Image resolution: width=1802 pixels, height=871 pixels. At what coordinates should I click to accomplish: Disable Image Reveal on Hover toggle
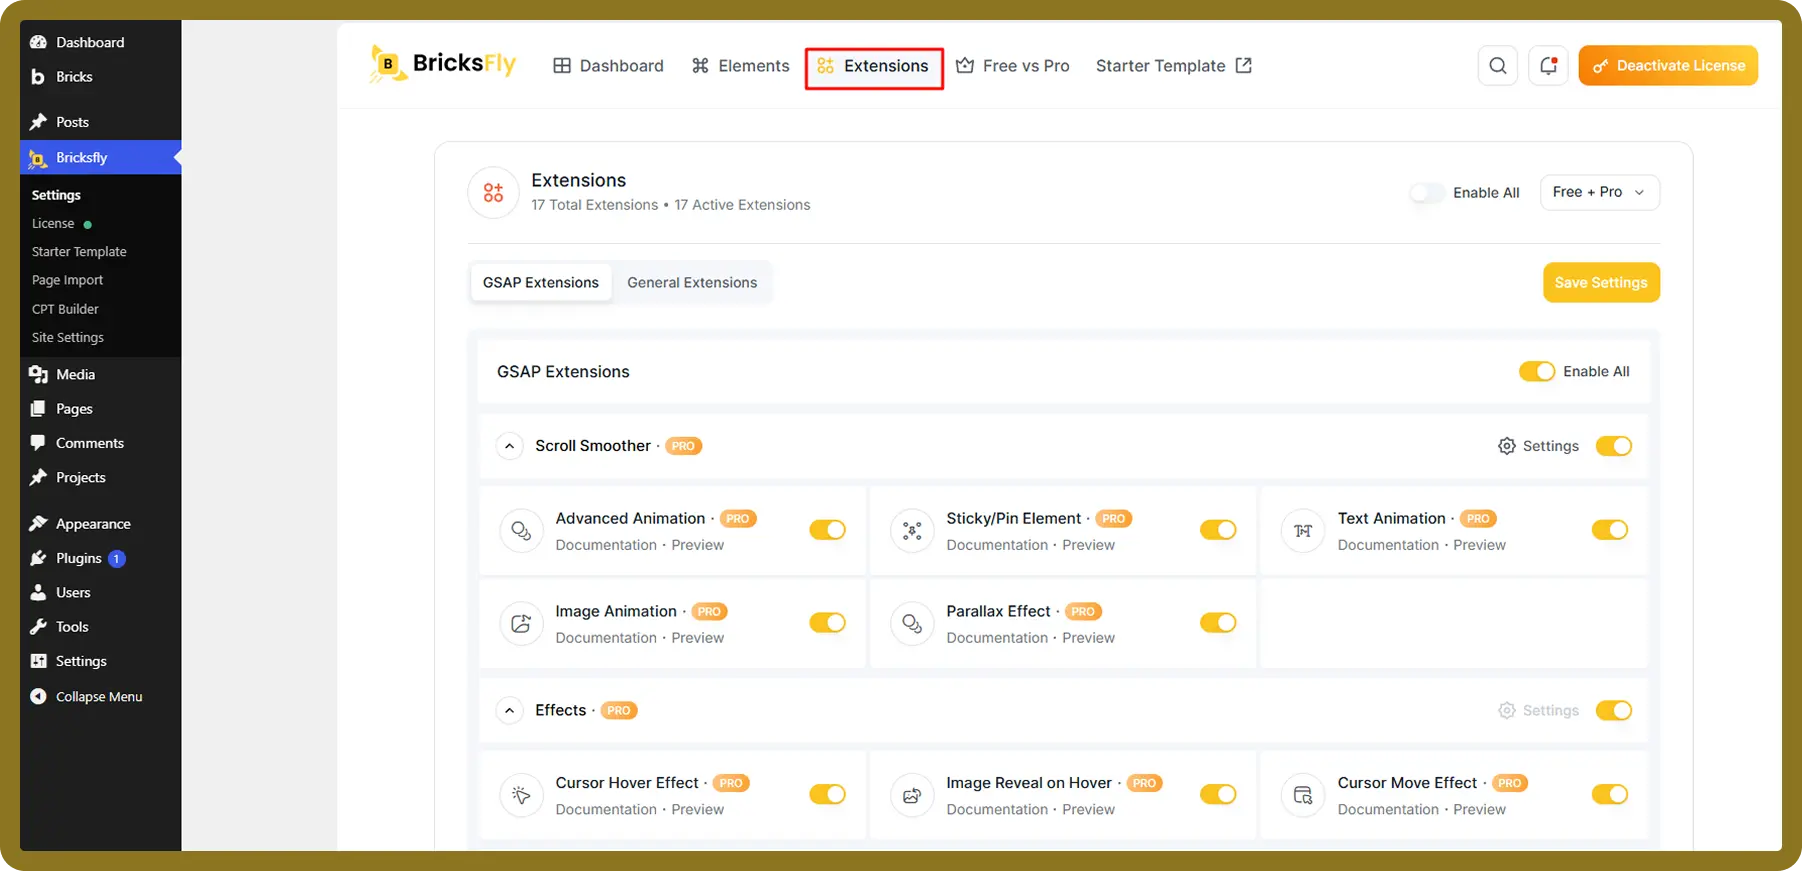click(1218, 794)
